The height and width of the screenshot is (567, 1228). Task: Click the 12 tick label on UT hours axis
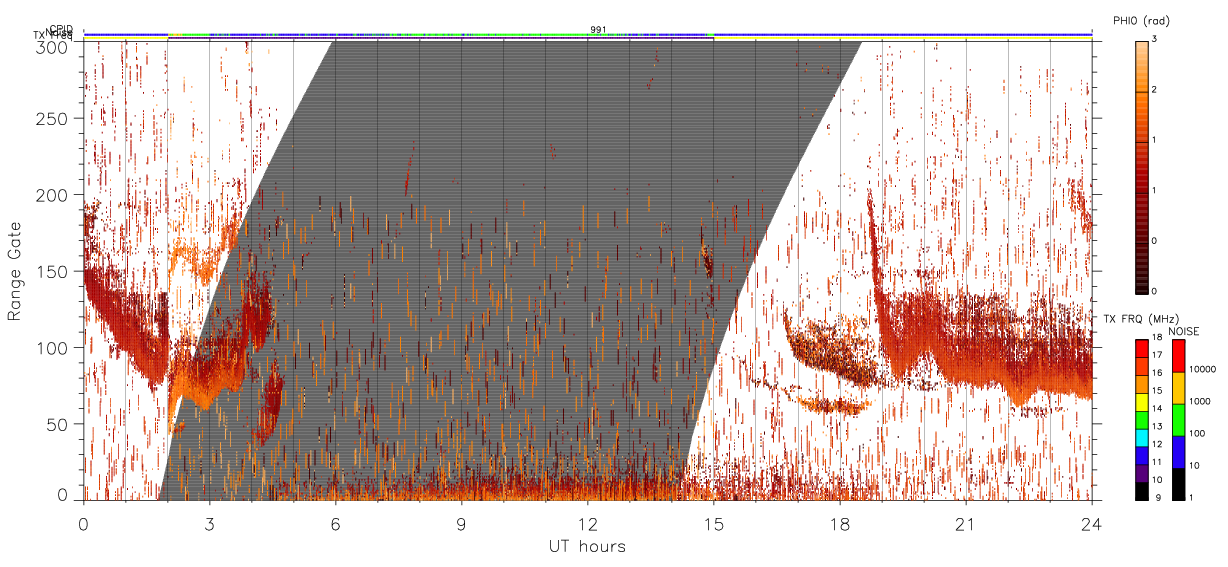(x=587, y=524)
